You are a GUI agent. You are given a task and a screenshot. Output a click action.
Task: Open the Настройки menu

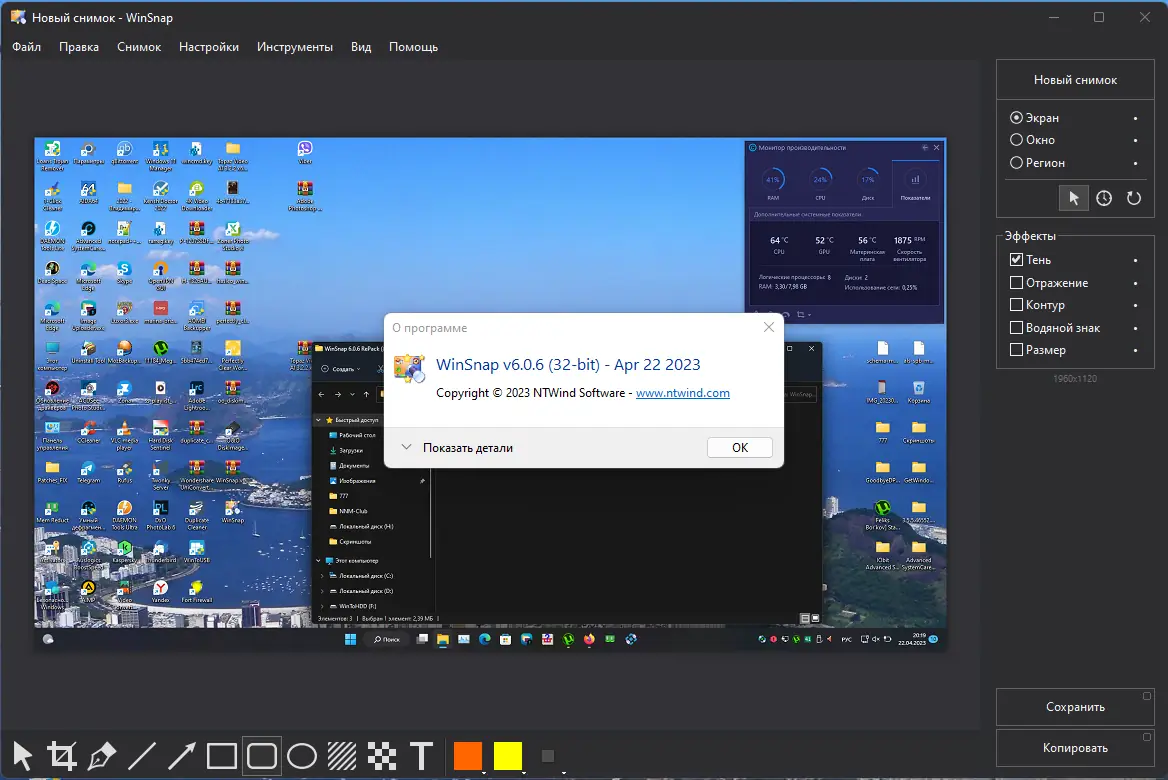209,47
